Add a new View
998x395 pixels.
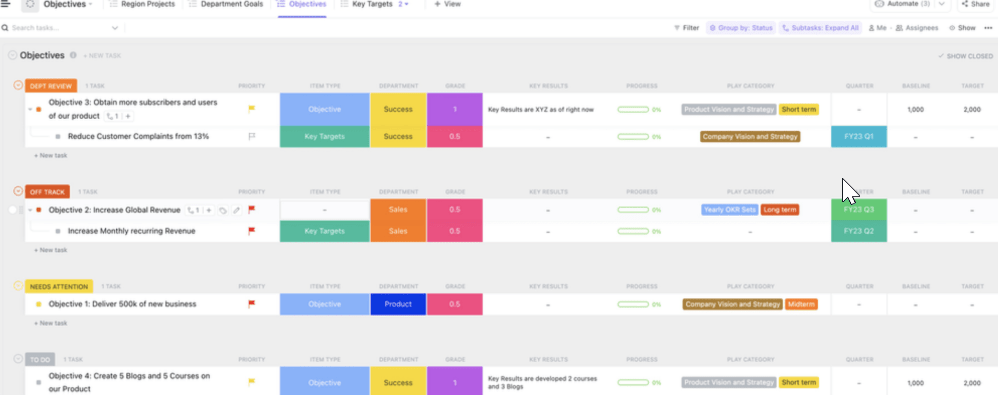(447, 4)
